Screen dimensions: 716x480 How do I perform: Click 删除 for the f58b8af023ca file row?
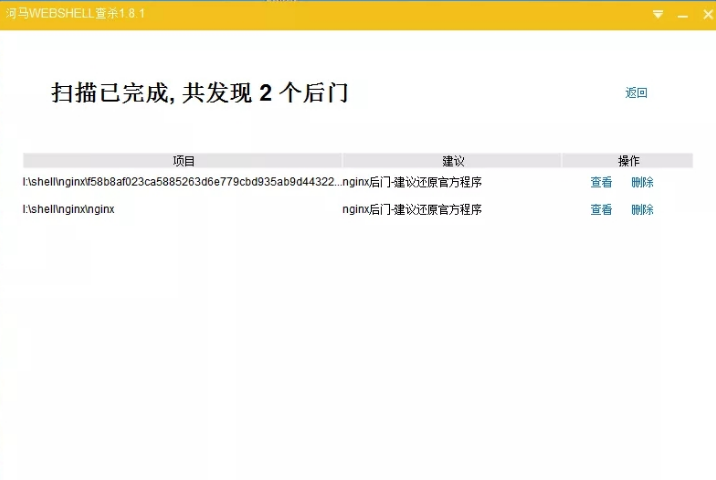pyautogui.click(x=642, y=182)
